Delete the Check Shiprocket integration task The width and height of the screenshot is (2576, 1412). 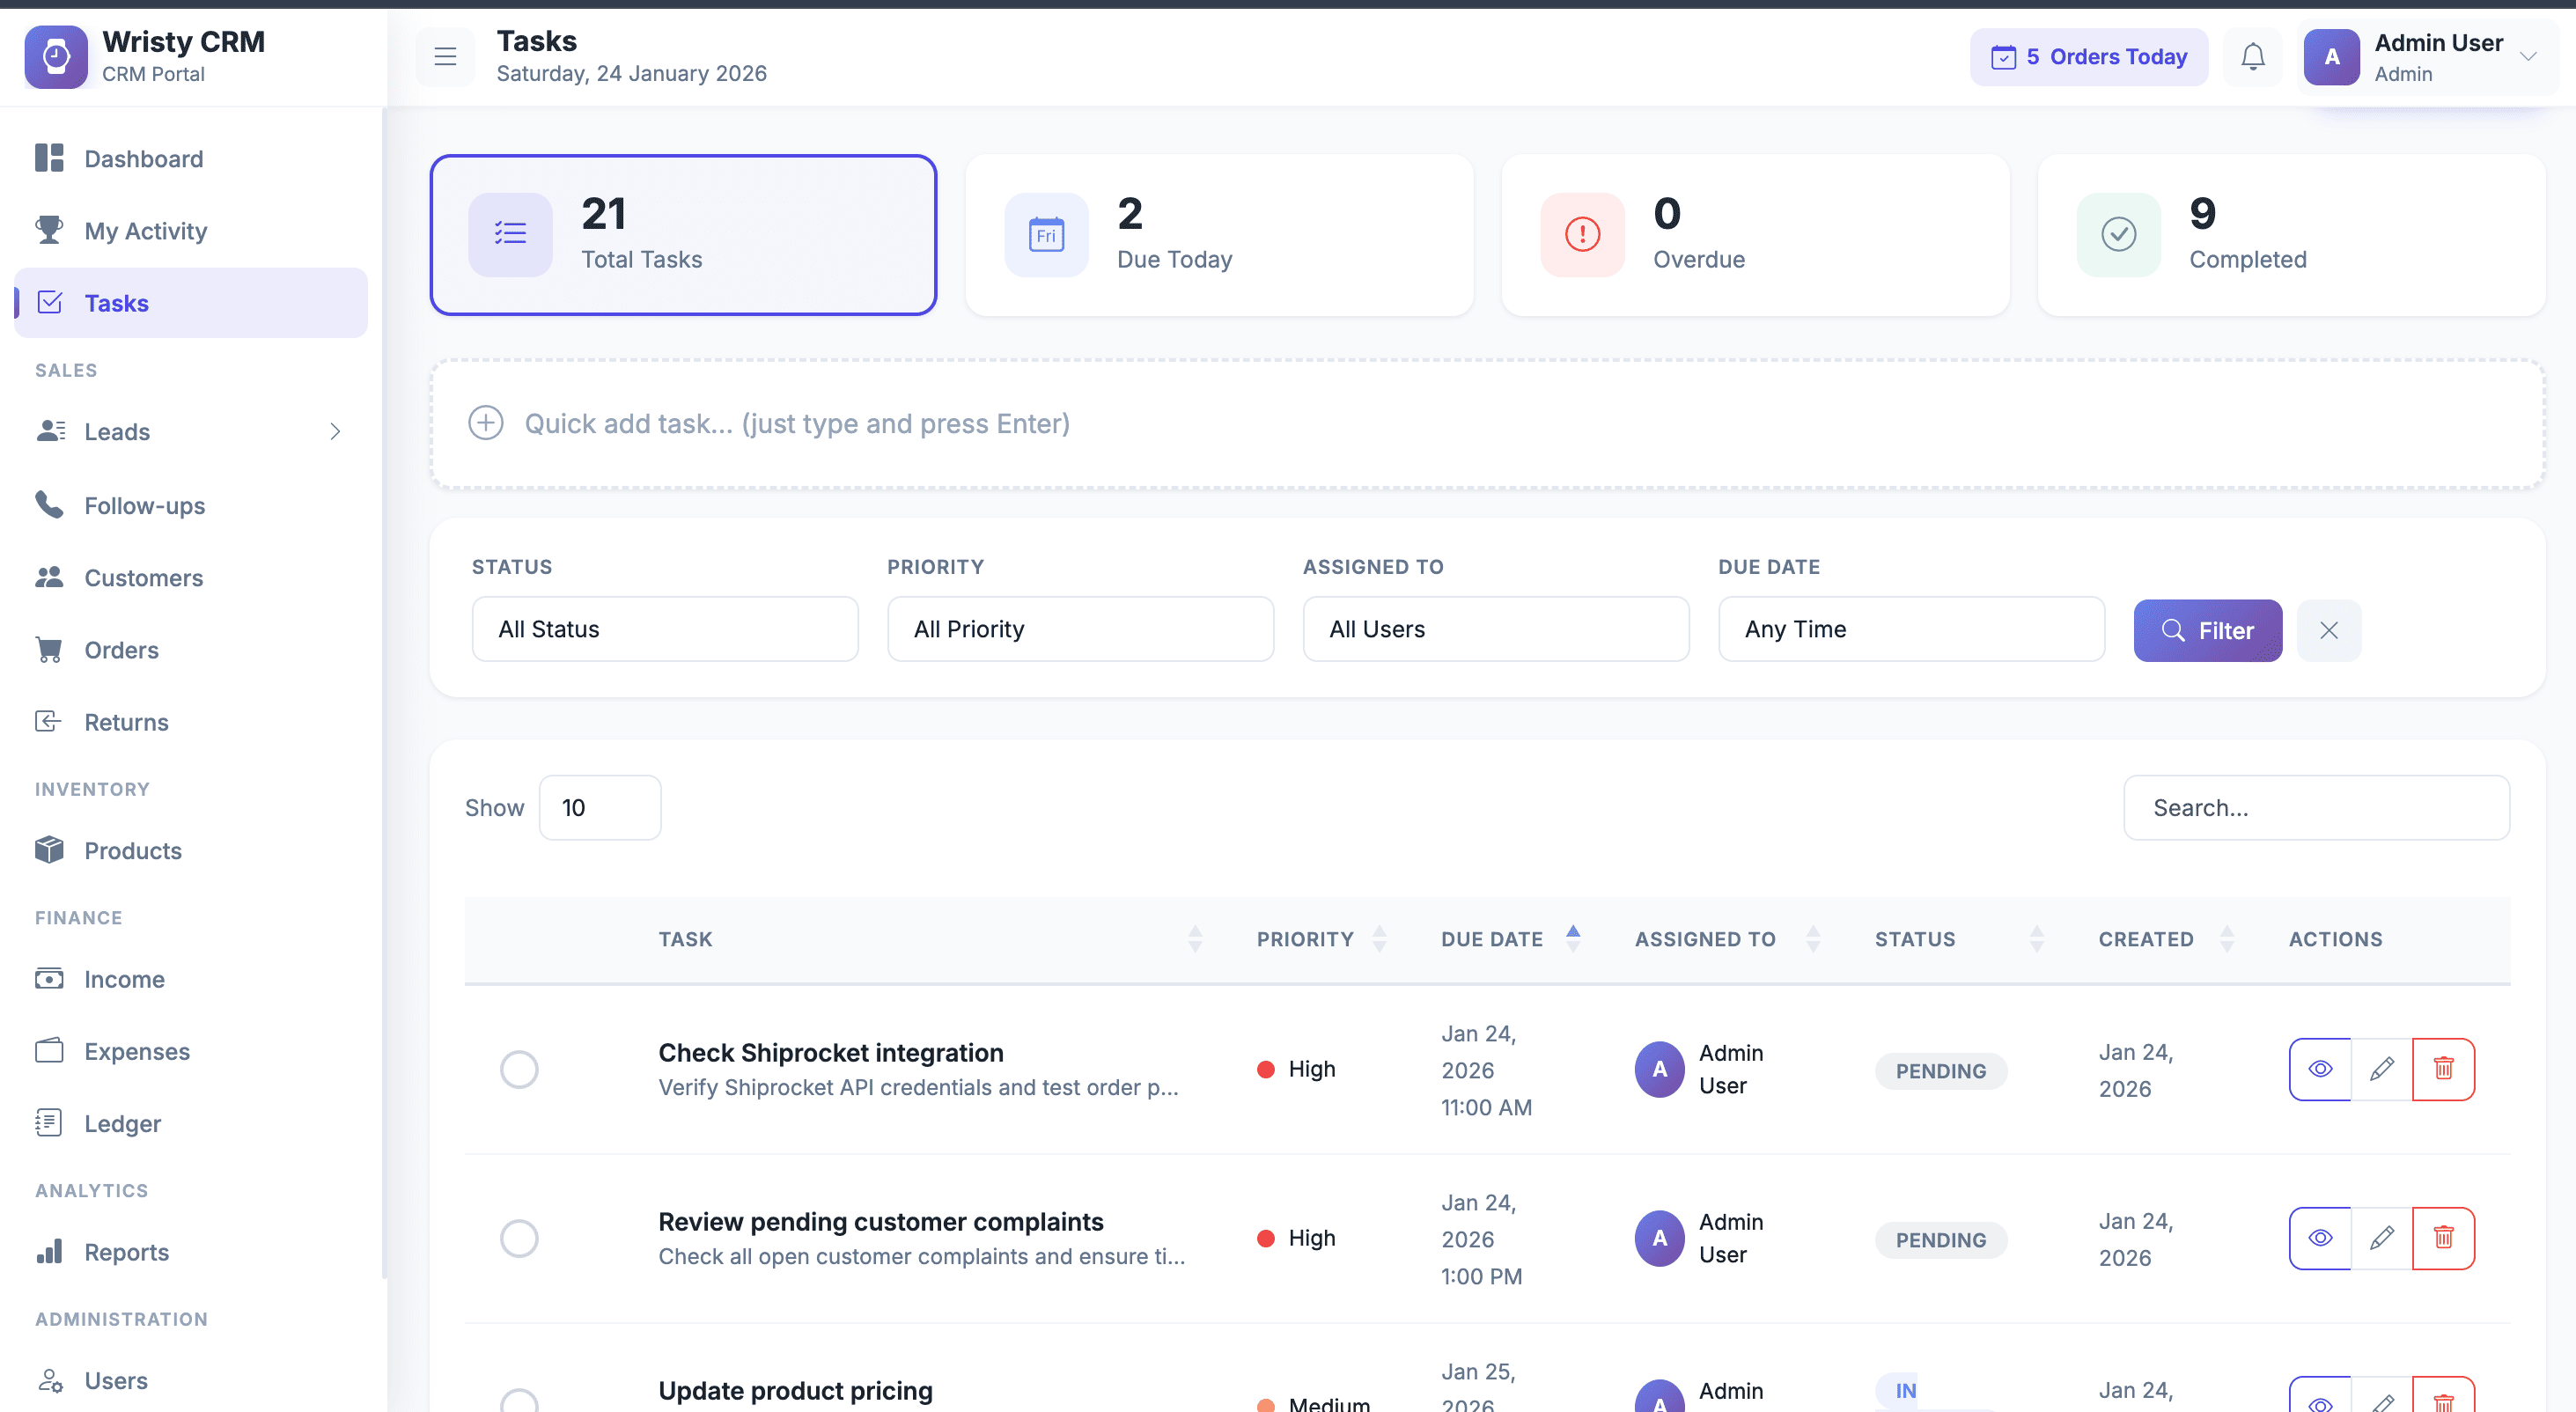(2443, 1069)
